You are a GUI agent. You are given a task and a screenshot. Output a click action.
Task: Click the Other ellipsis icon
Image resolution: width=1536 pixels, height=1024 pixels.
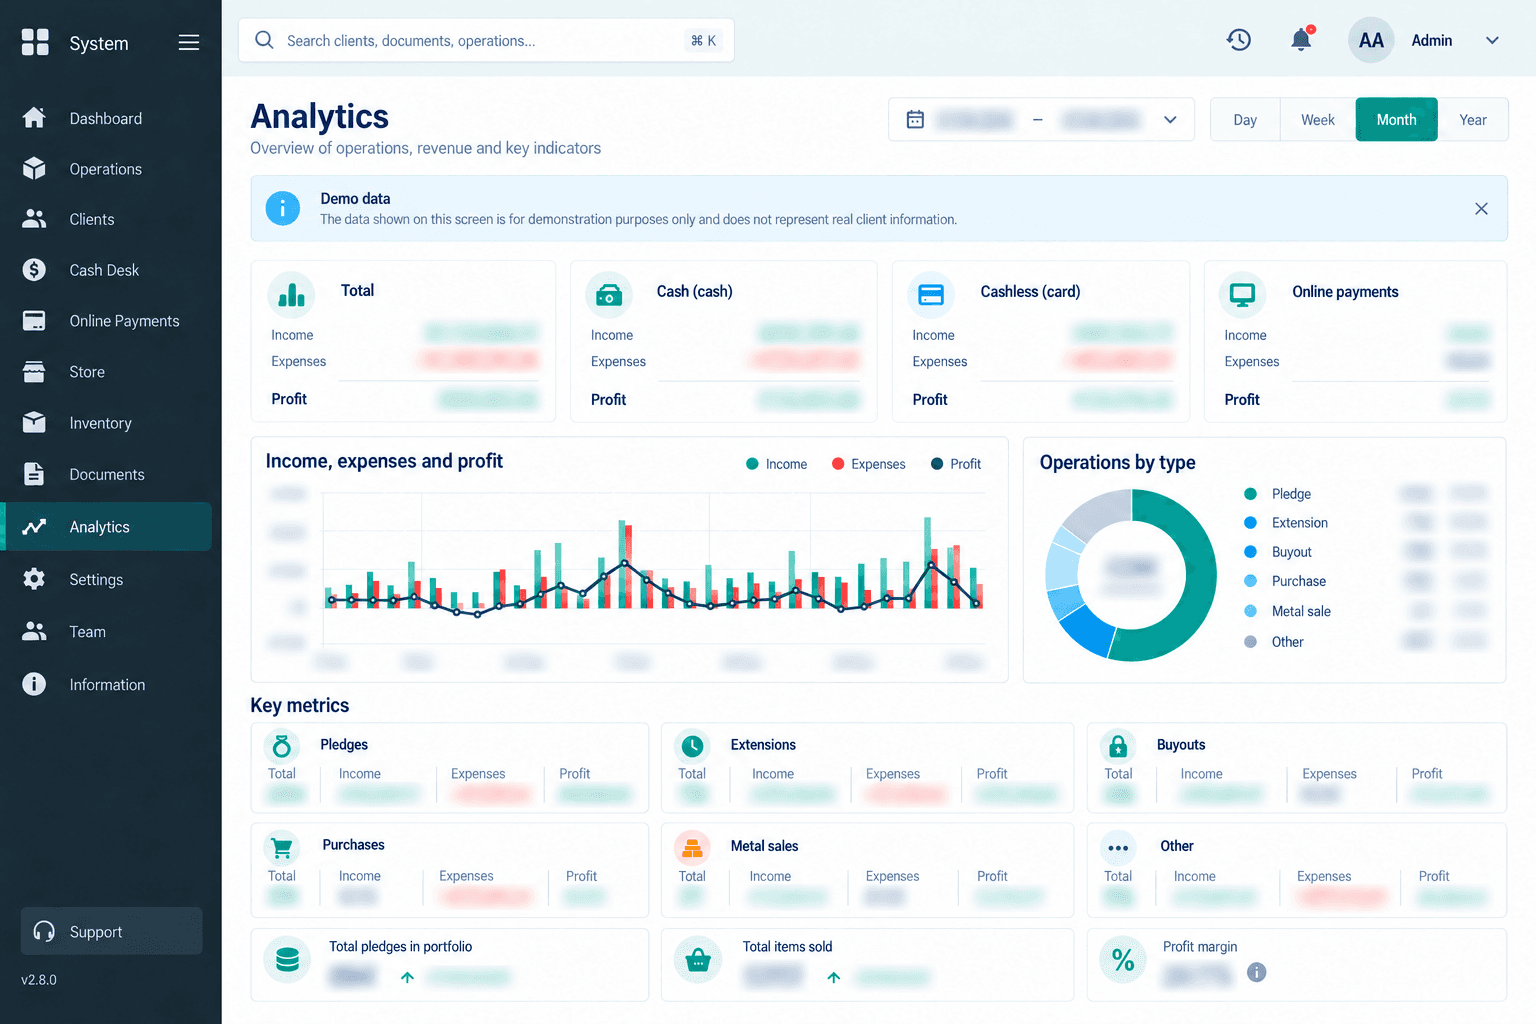[x=1118, y=848]
